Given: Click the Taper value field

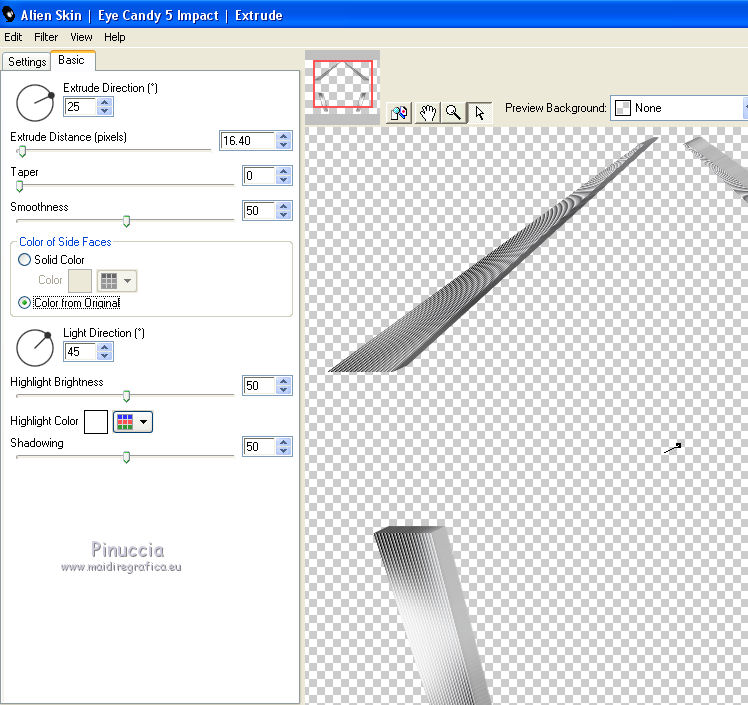Looking at the screenshot, I should tap(259, 176).
